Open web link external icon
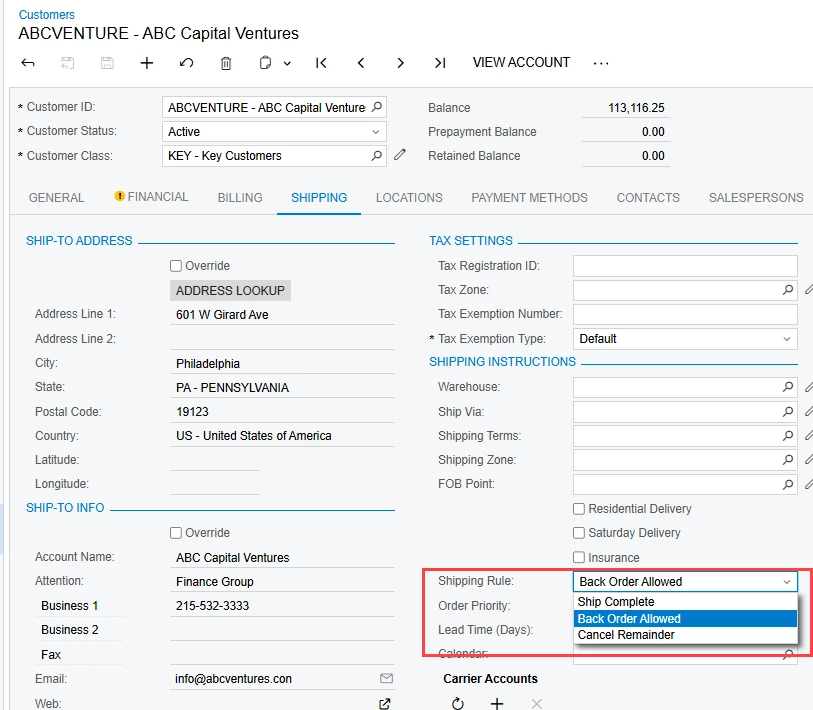The height and width of the screenshot is (710, 813). coord(385,703)
